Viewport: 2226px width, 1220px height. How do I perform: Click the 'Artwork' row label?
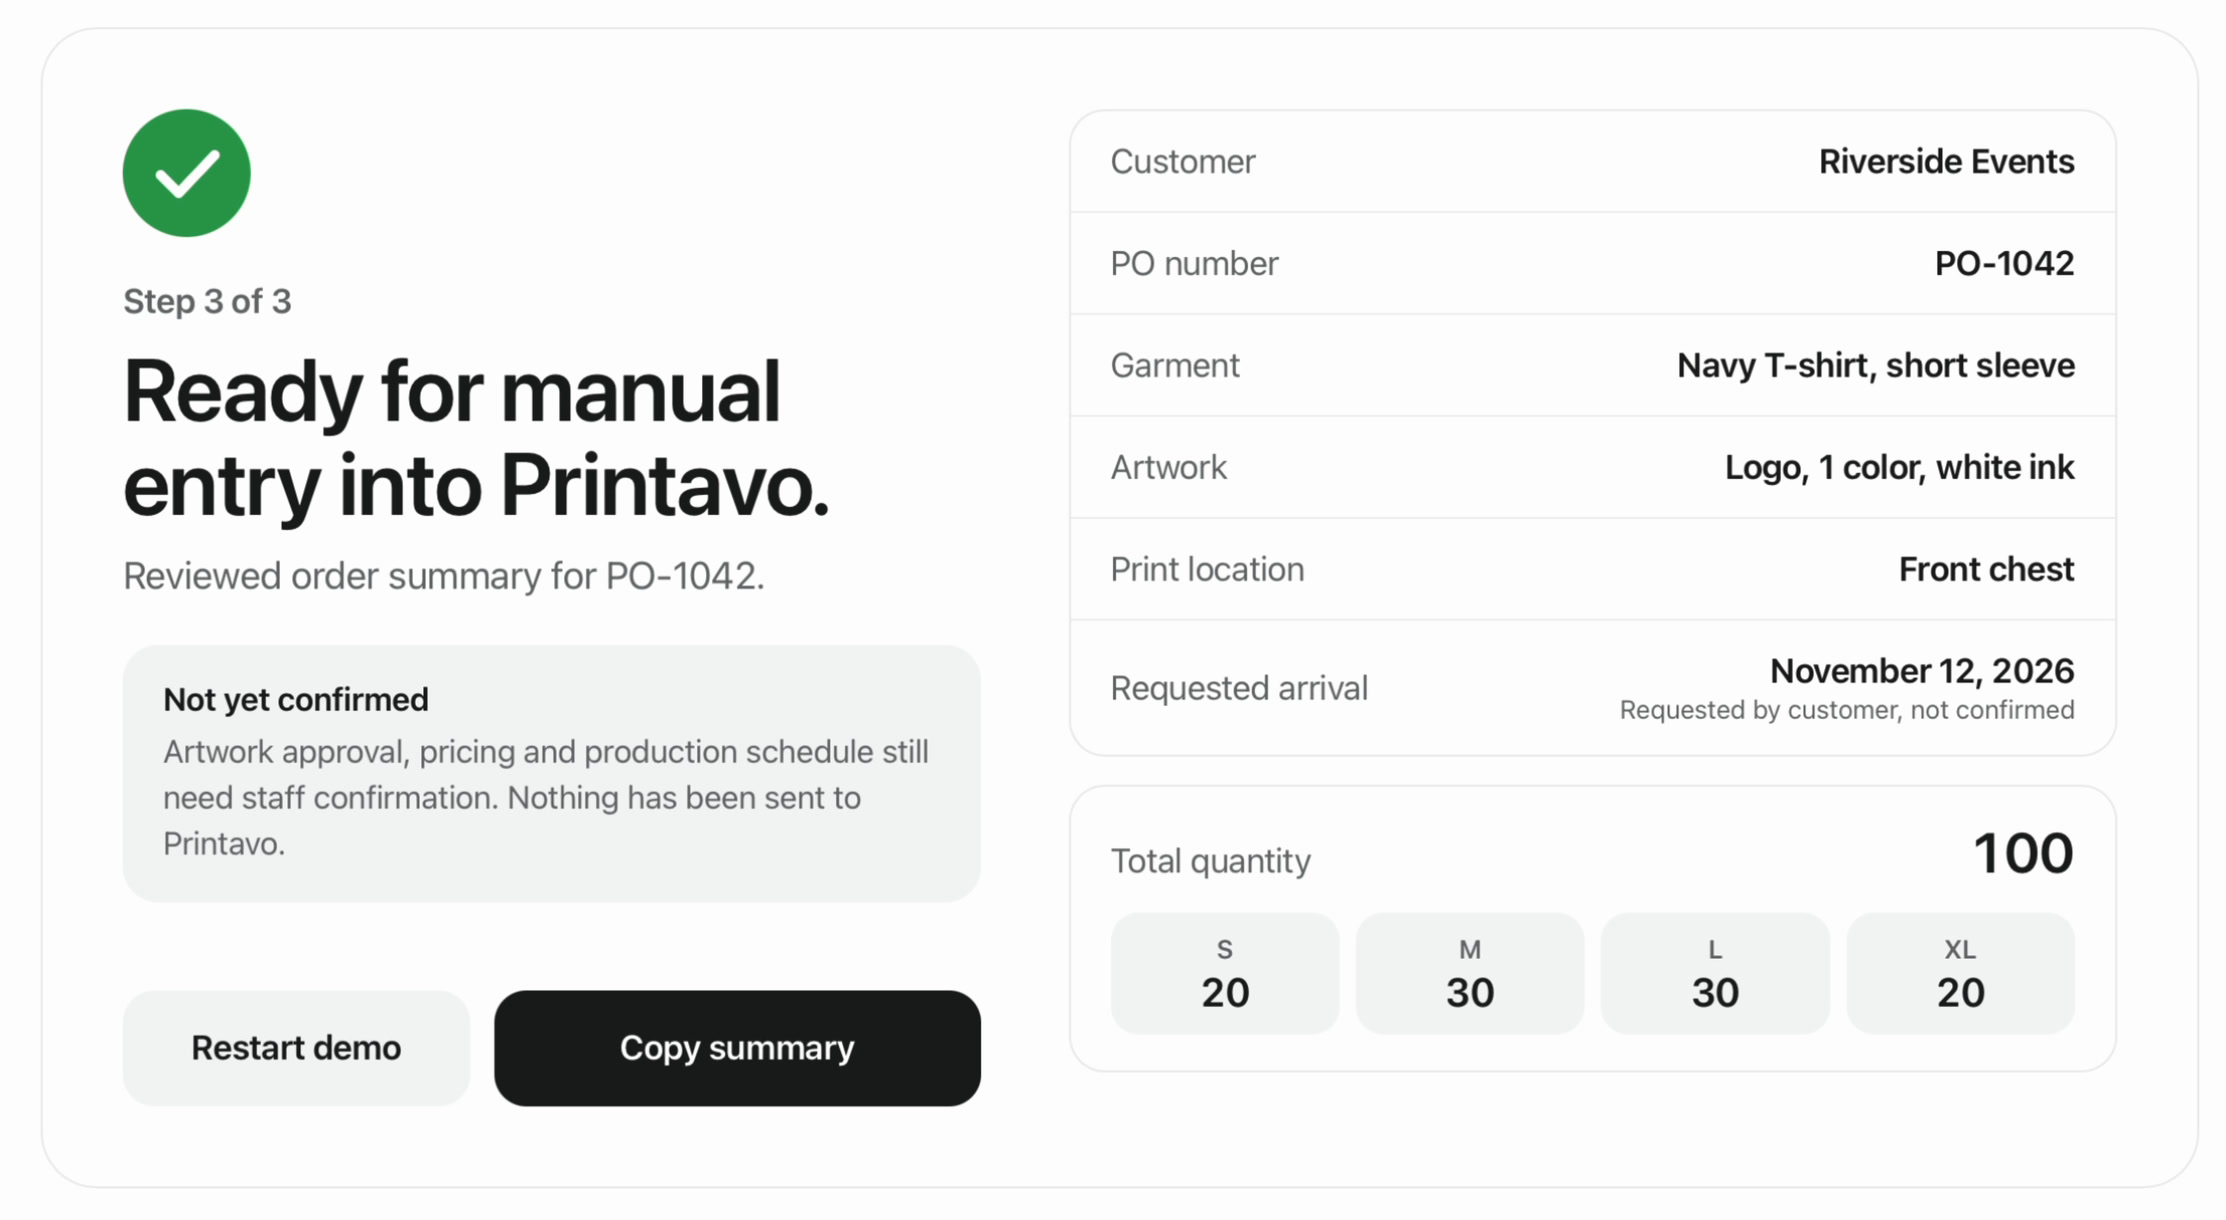1168,468
